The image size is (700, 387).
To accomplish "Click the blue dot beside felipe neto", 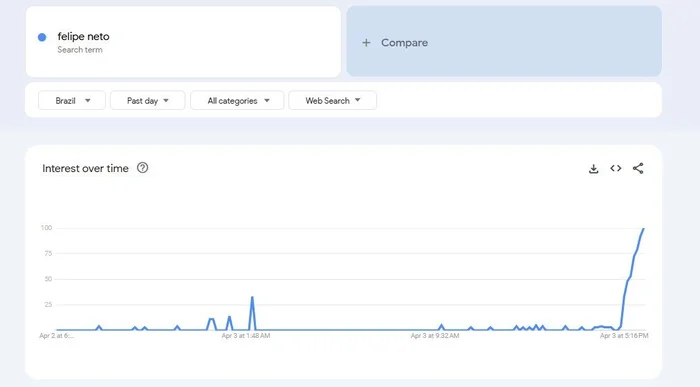I will 42,37.
